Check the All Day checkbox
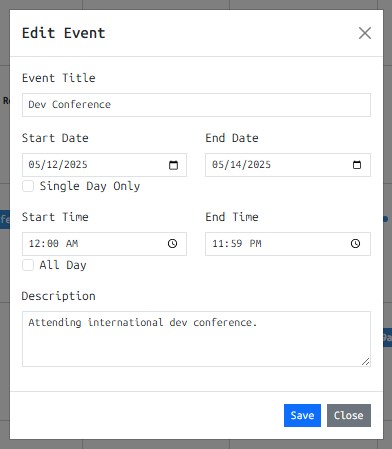Viewport: 392px width, 449px height. tap(28, 265)
